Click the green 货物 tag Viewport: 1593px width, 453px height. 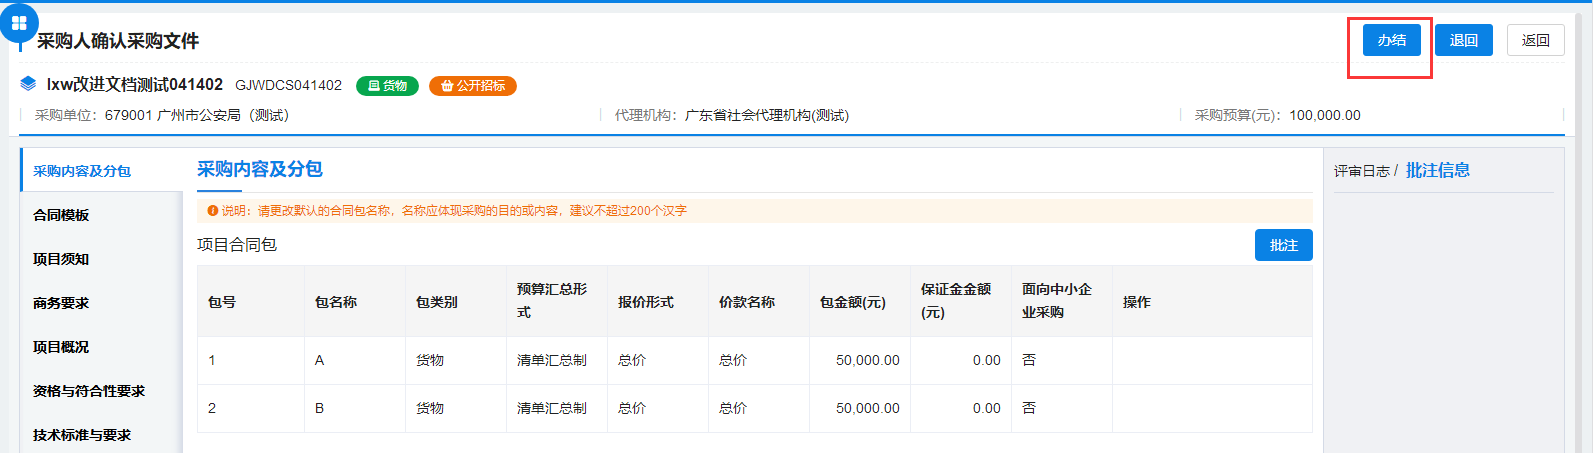pyautogui.click(x=387, y=86)
